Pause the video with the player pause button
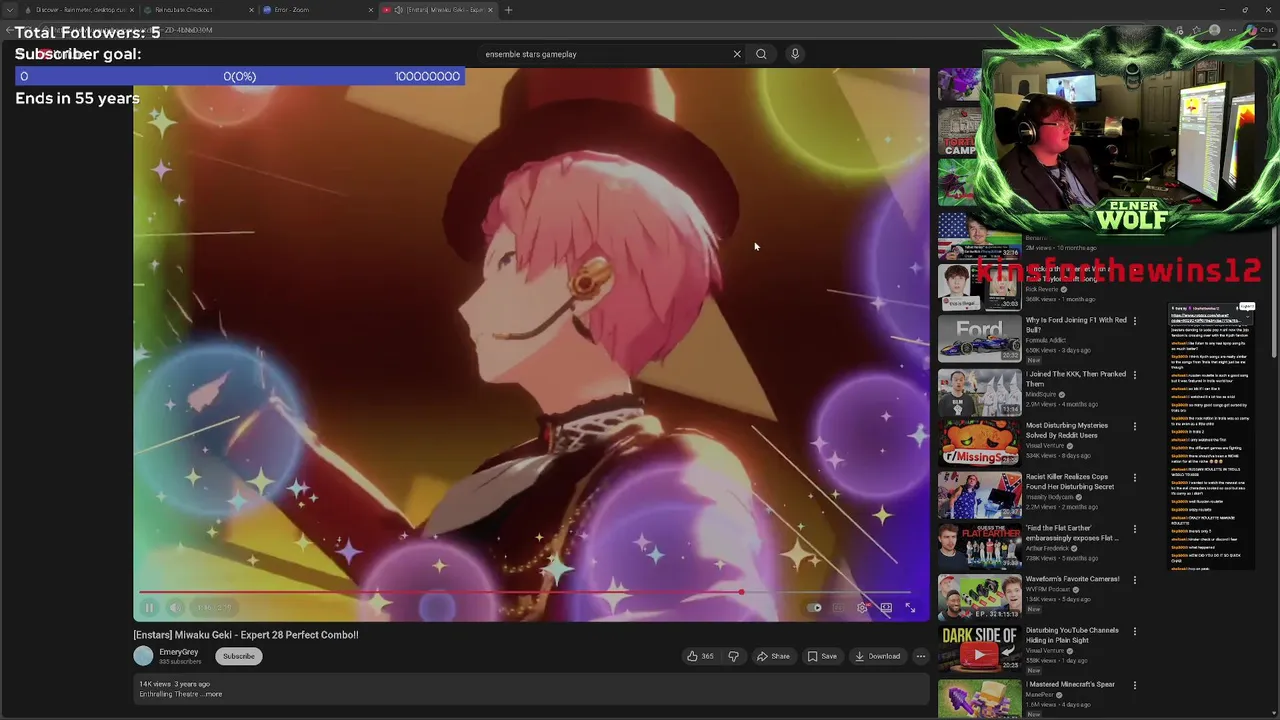Viewport: 1280px width, 720px height. pyautogui.click(x=149, y=607)
